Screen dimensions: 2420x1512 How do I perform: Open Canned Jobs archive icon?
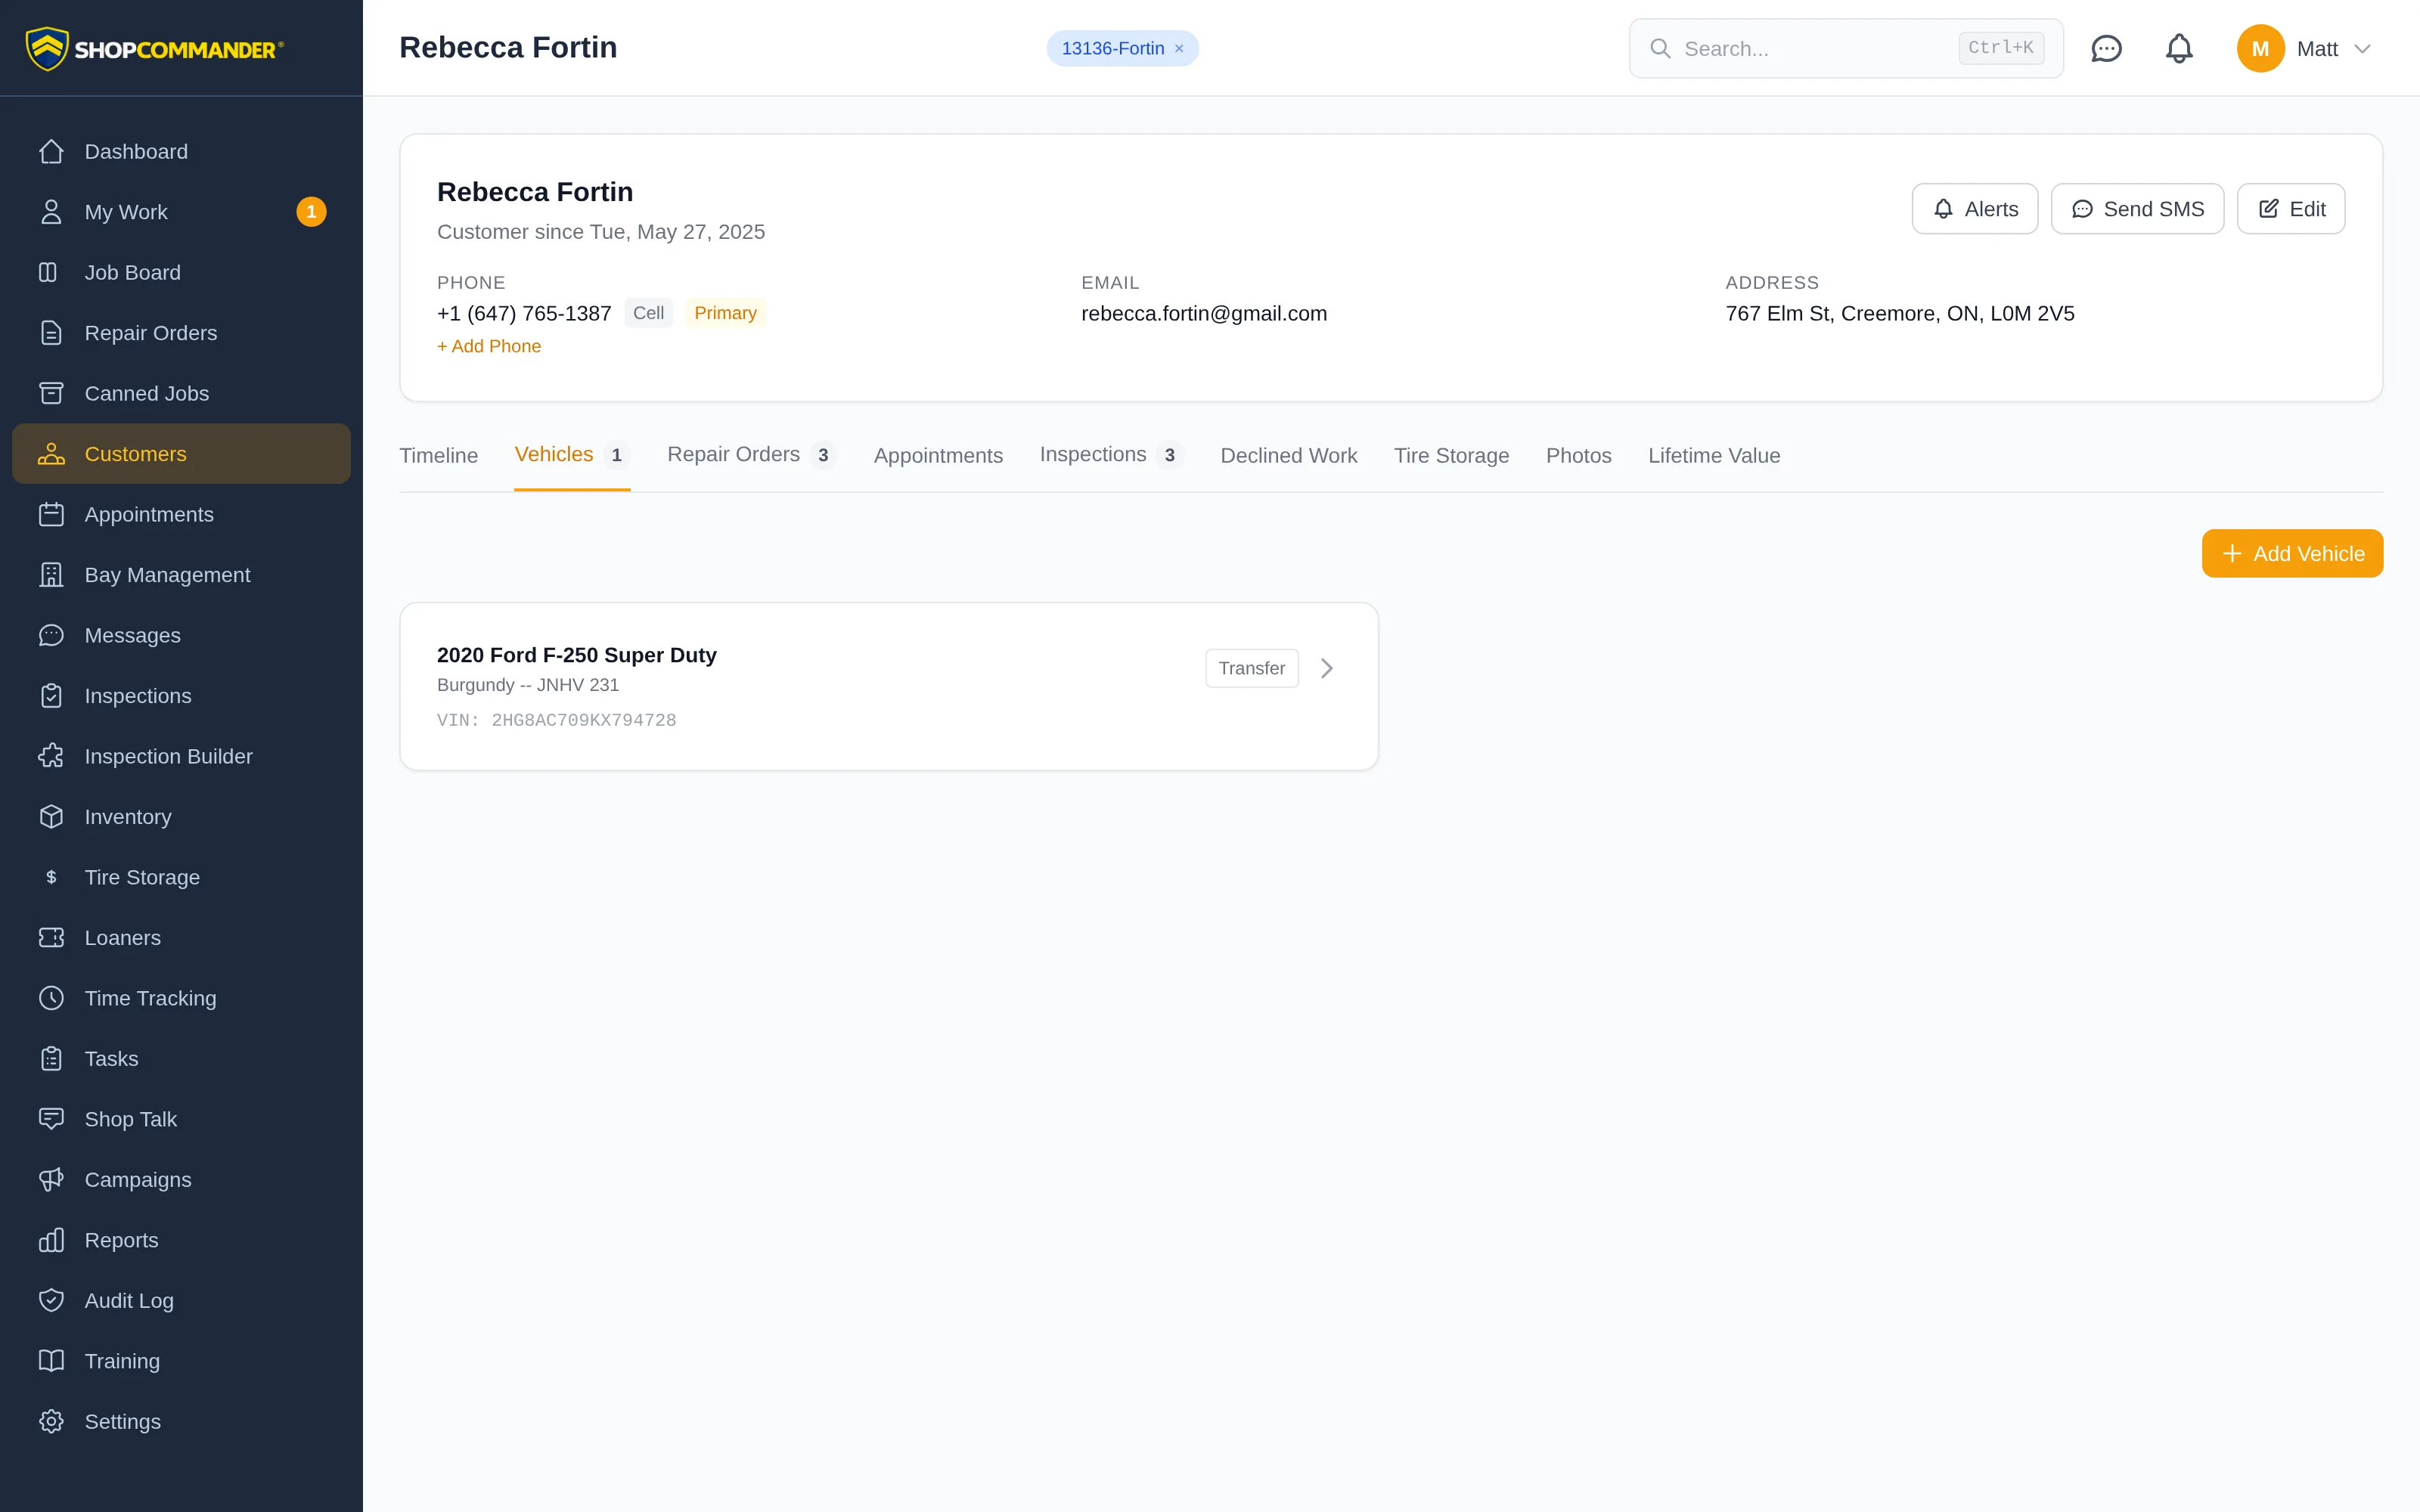tap(51, 393)
